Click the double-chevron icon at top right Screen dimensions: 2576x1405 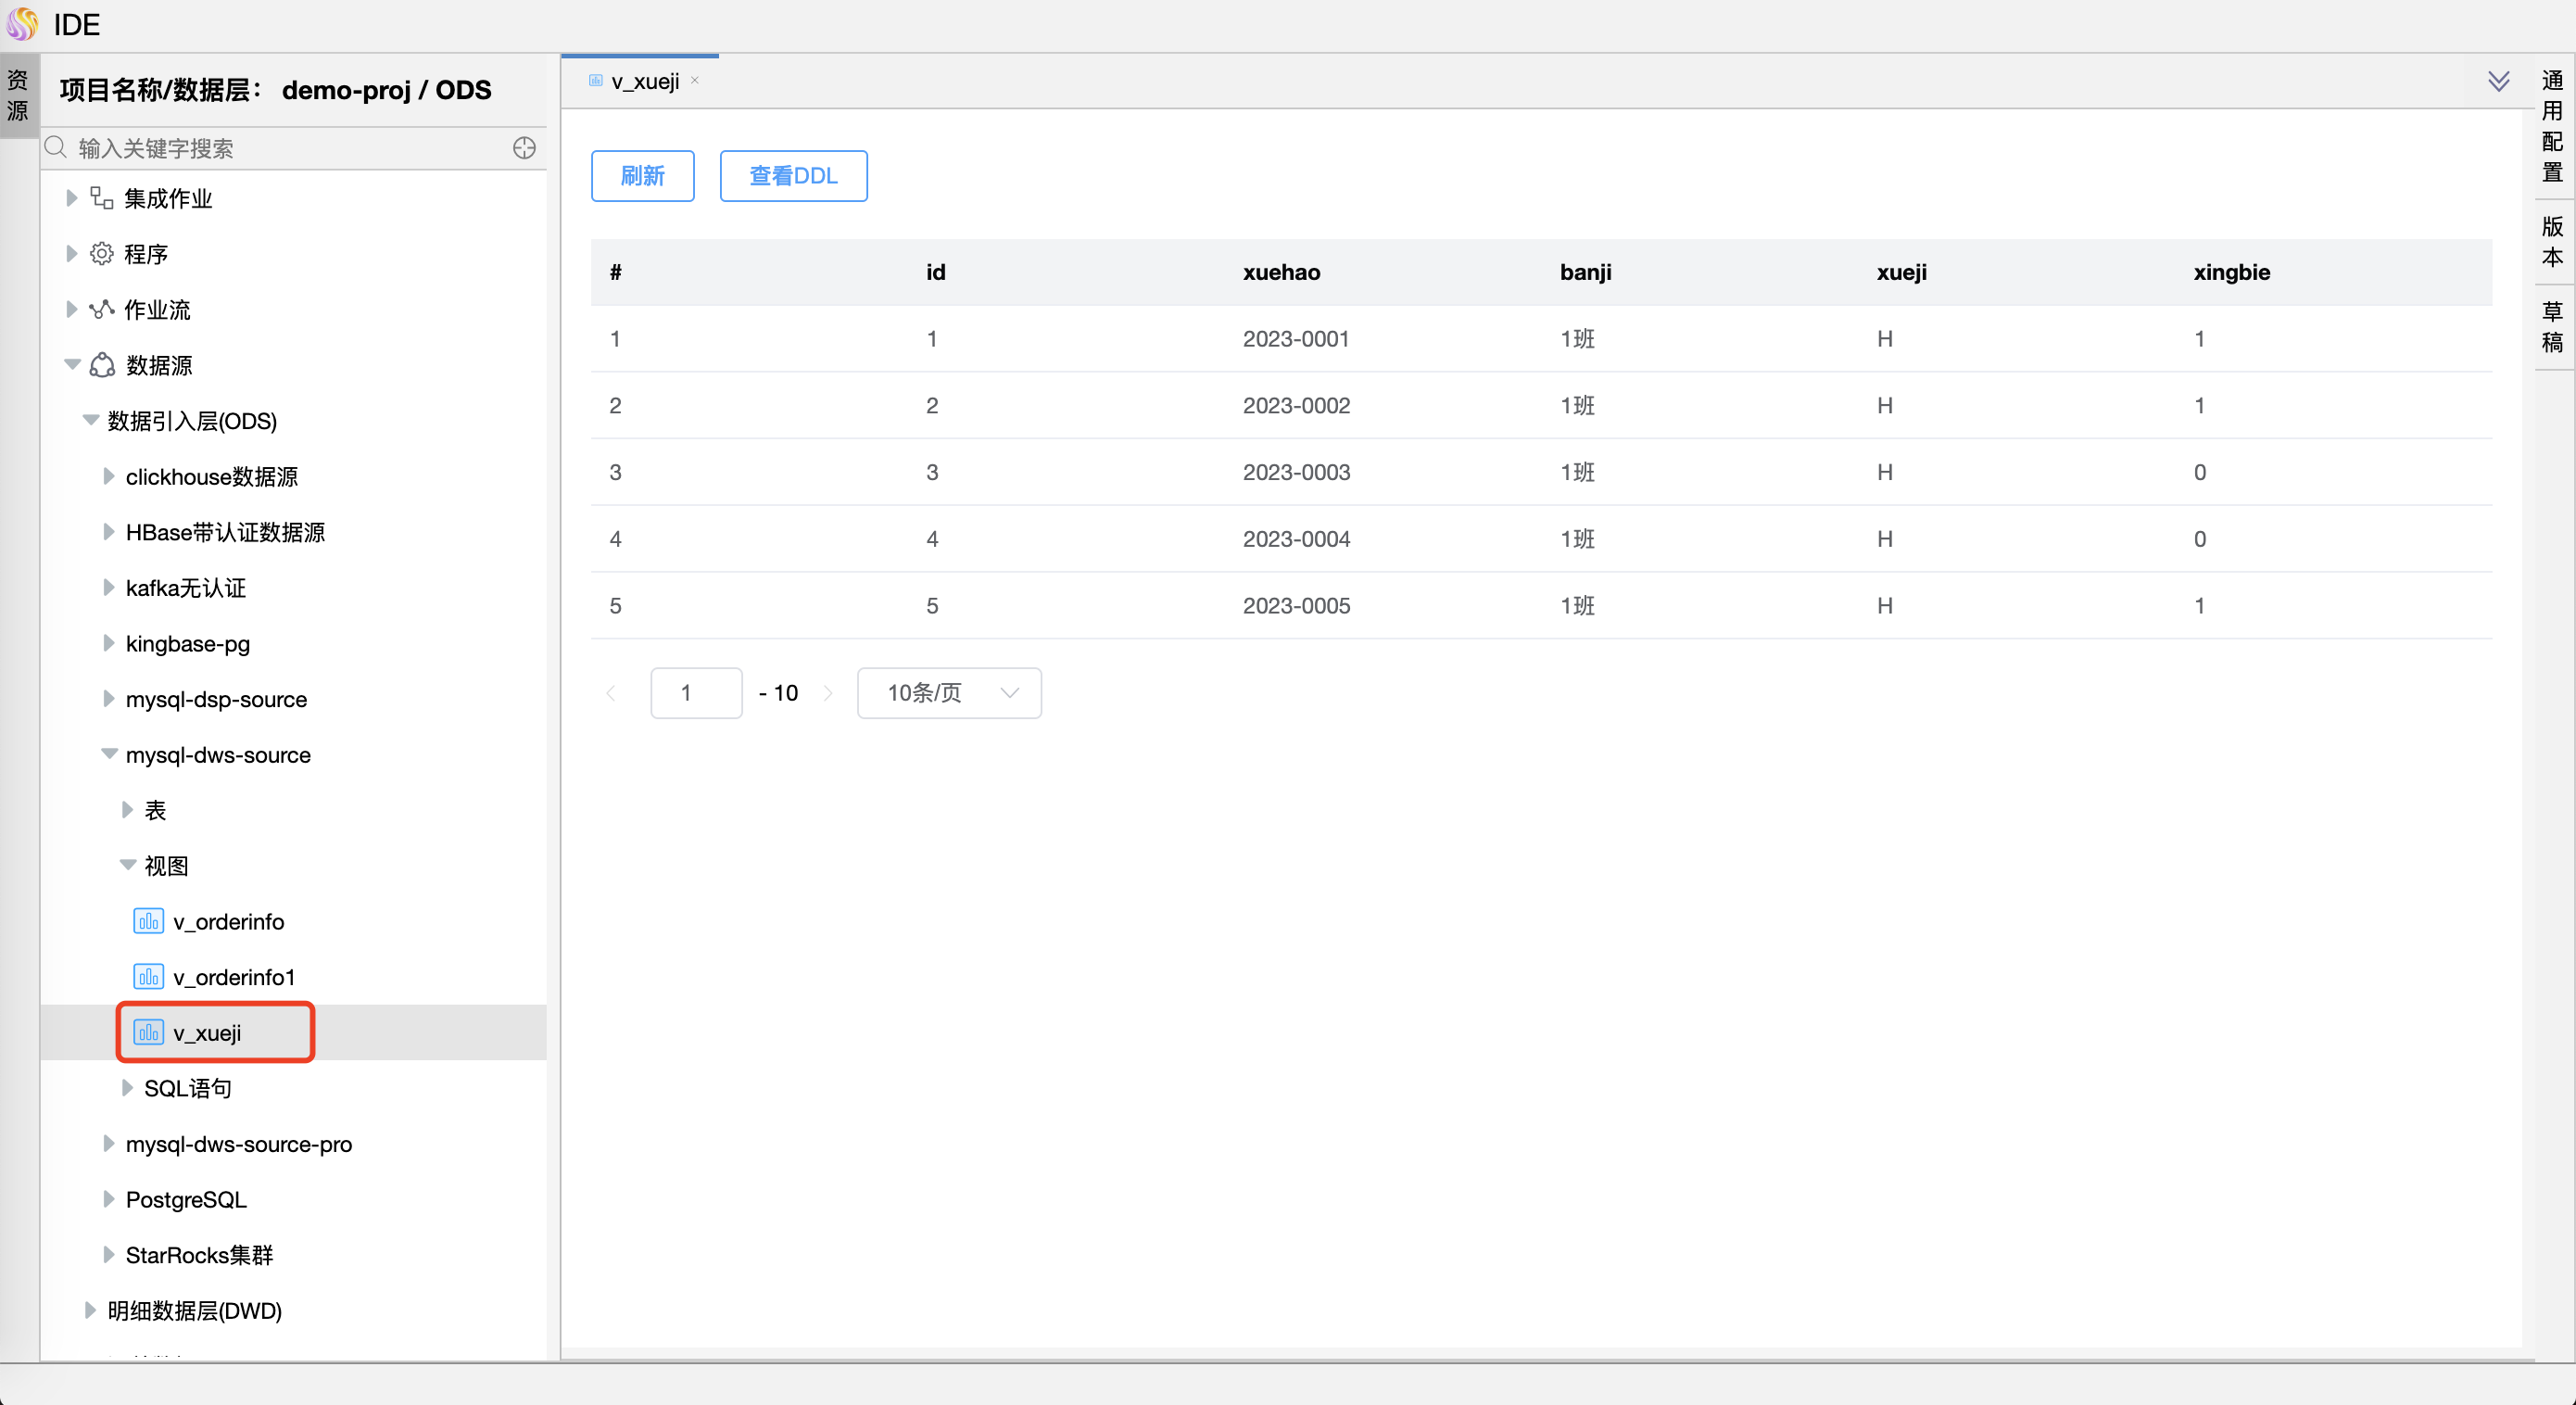[x=2498, y=81]
